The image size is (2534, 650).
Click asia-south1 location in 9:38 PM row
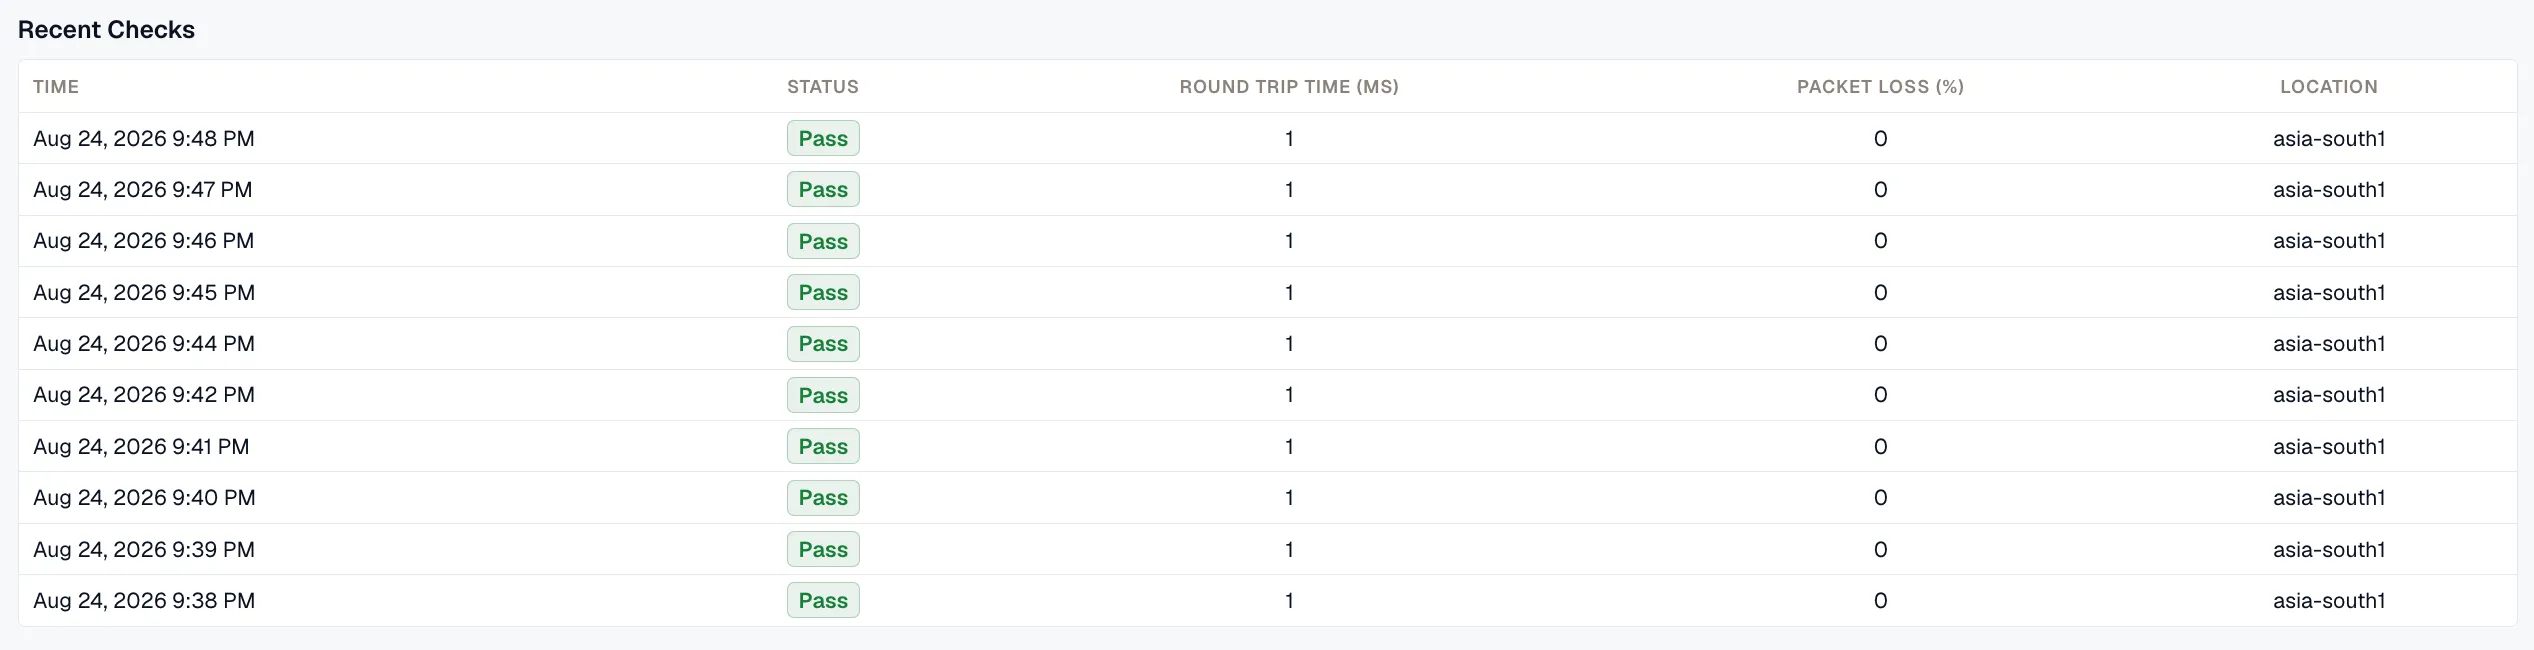[x=2329, y=601]
